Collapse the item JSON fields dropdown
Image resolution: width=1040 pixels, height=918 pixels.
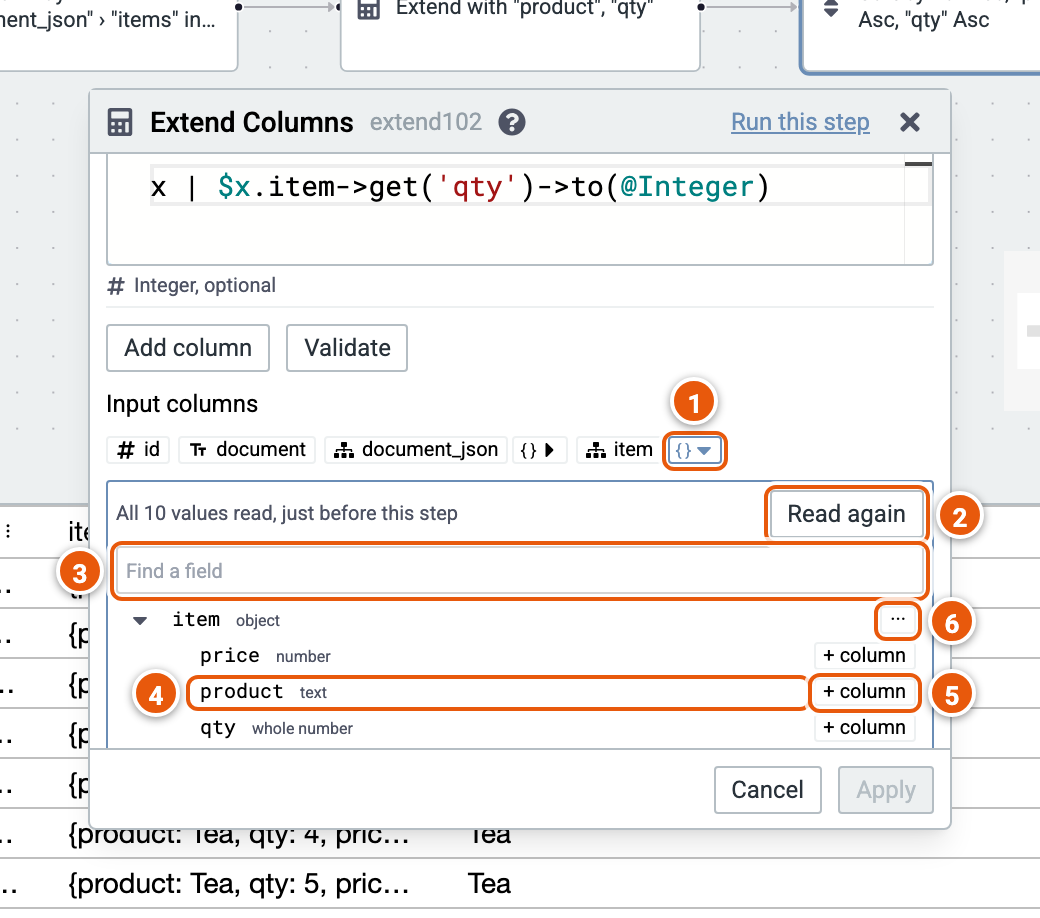(x=694, y=451)
